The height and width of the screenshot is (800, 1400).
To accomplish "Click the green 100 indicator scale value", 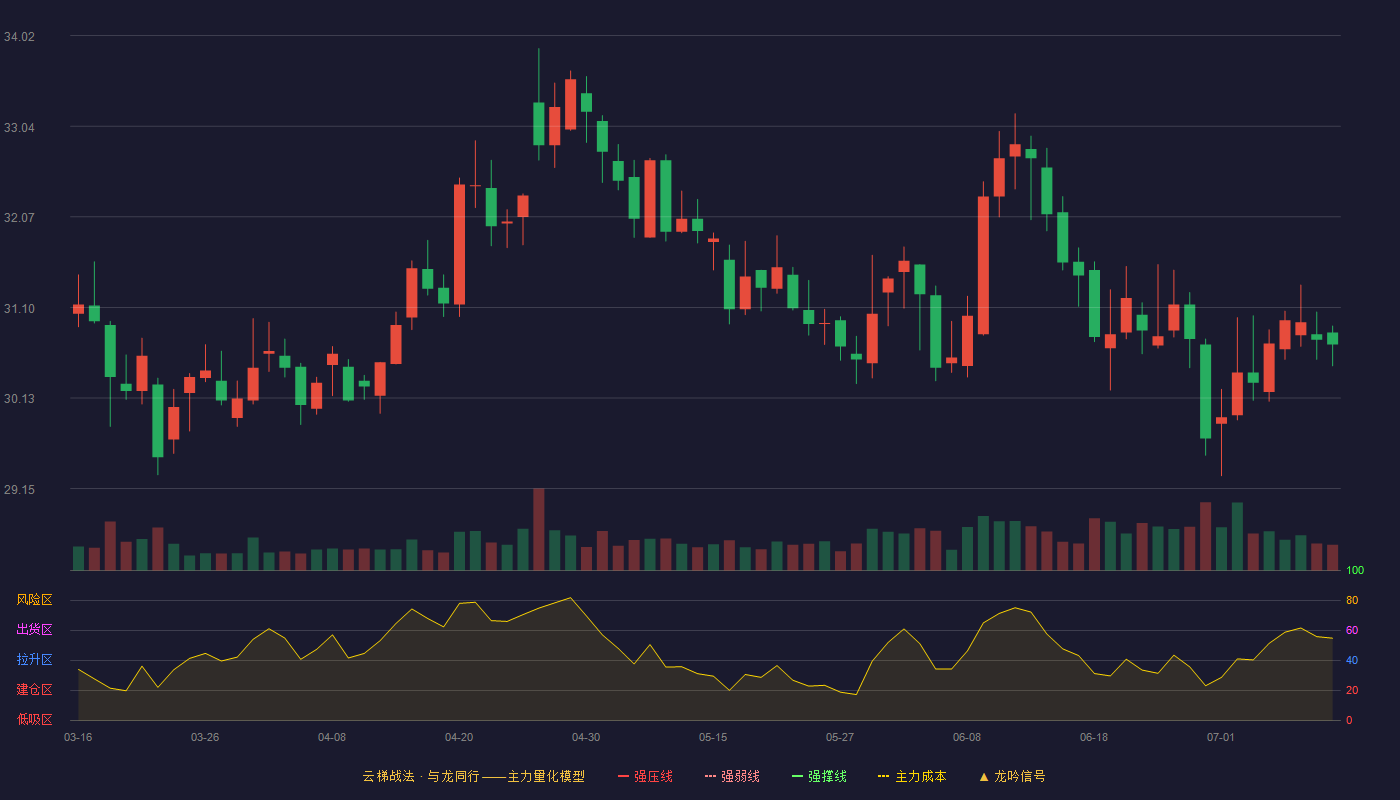I will pyautogui.click(x=1355, y=571).
